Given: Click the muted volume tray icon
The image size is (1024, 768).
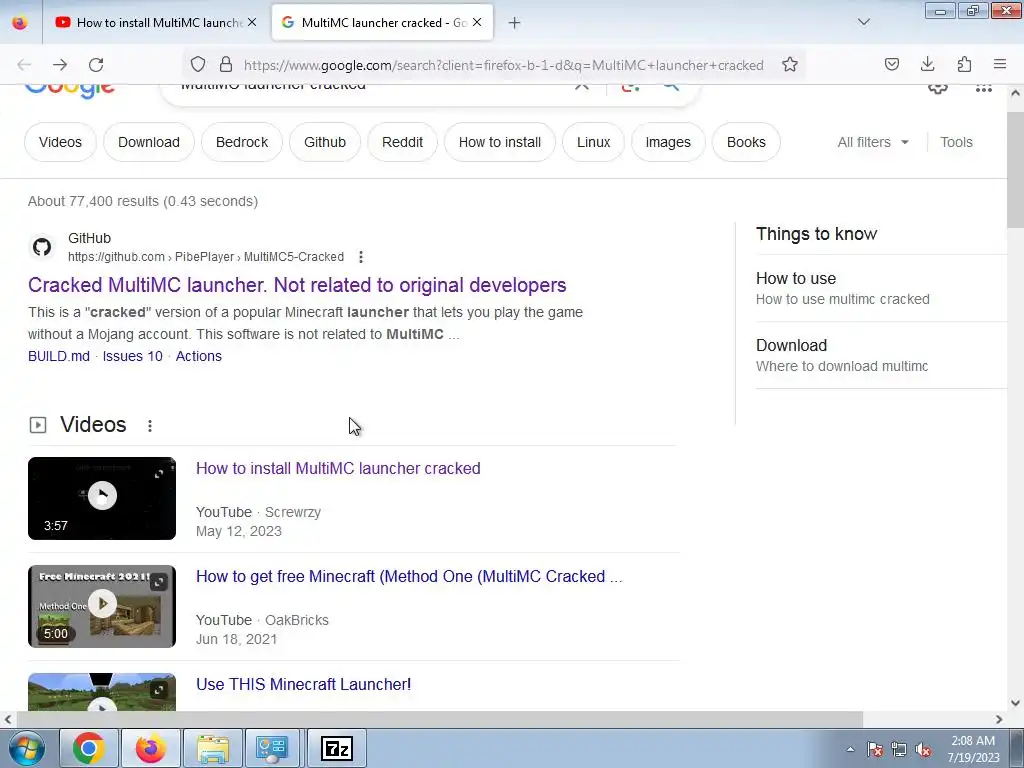Looking at the screenshot, I should 922,749.
